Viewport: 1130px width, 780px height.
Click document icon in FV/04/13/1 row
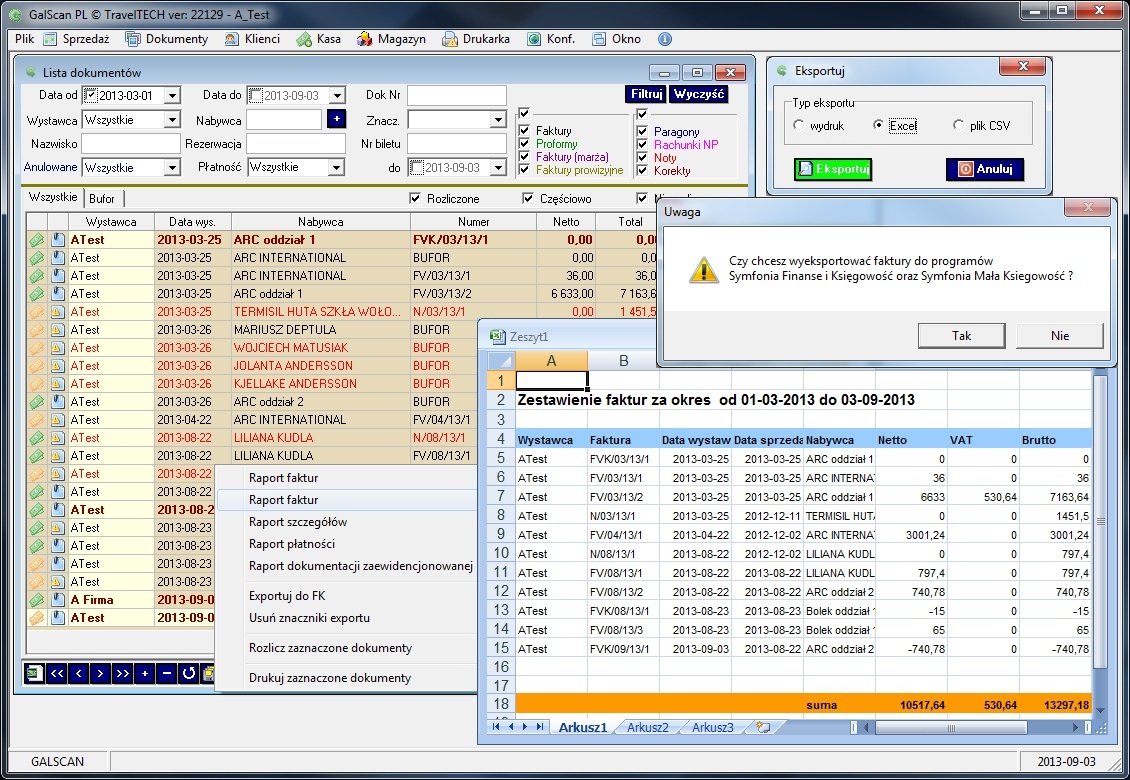pos(58,420)
